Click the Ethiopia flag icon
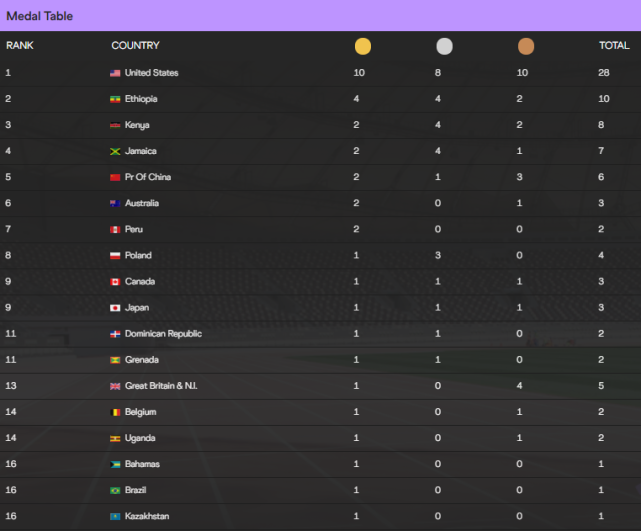Screen dimensions: 641x531 [115, 99]
